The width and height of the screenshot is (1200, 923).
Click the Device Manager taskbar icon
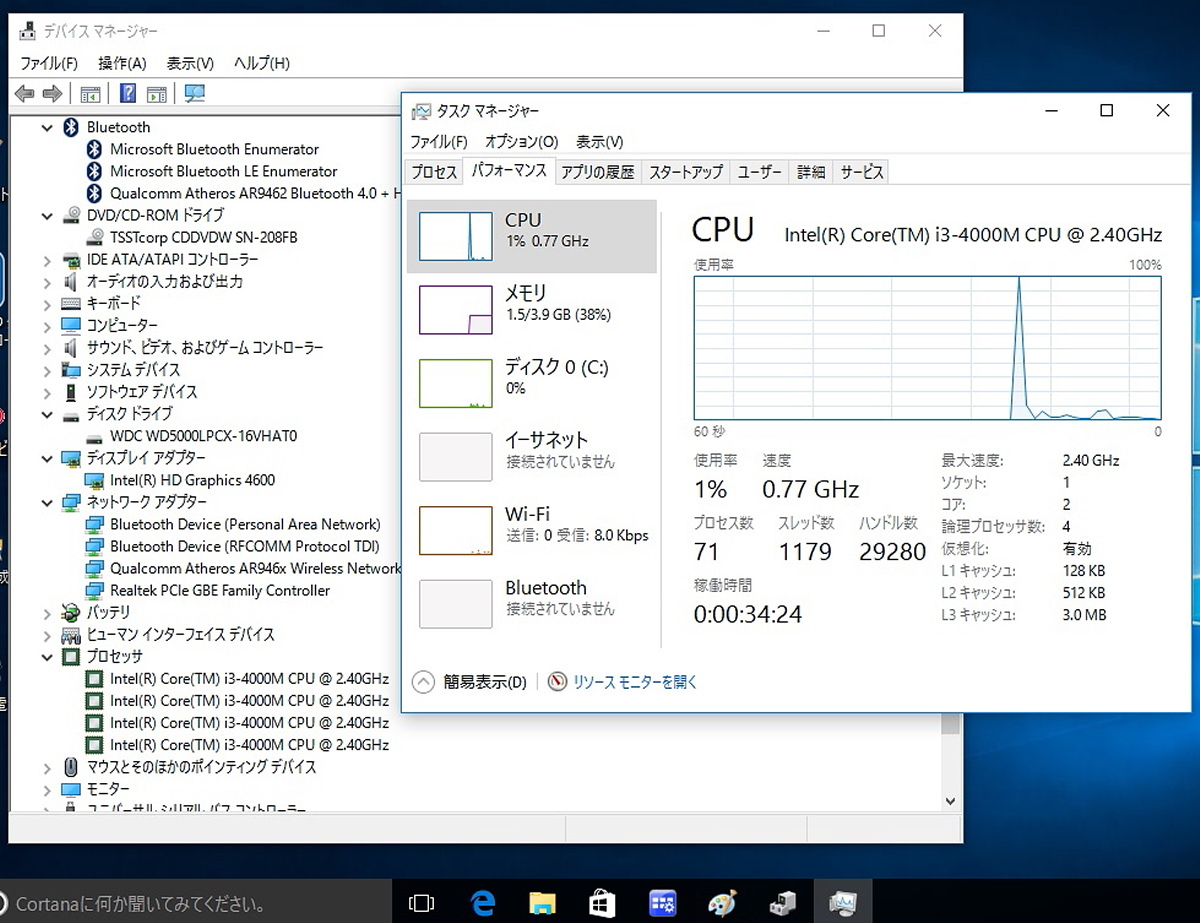pos(782,904)
